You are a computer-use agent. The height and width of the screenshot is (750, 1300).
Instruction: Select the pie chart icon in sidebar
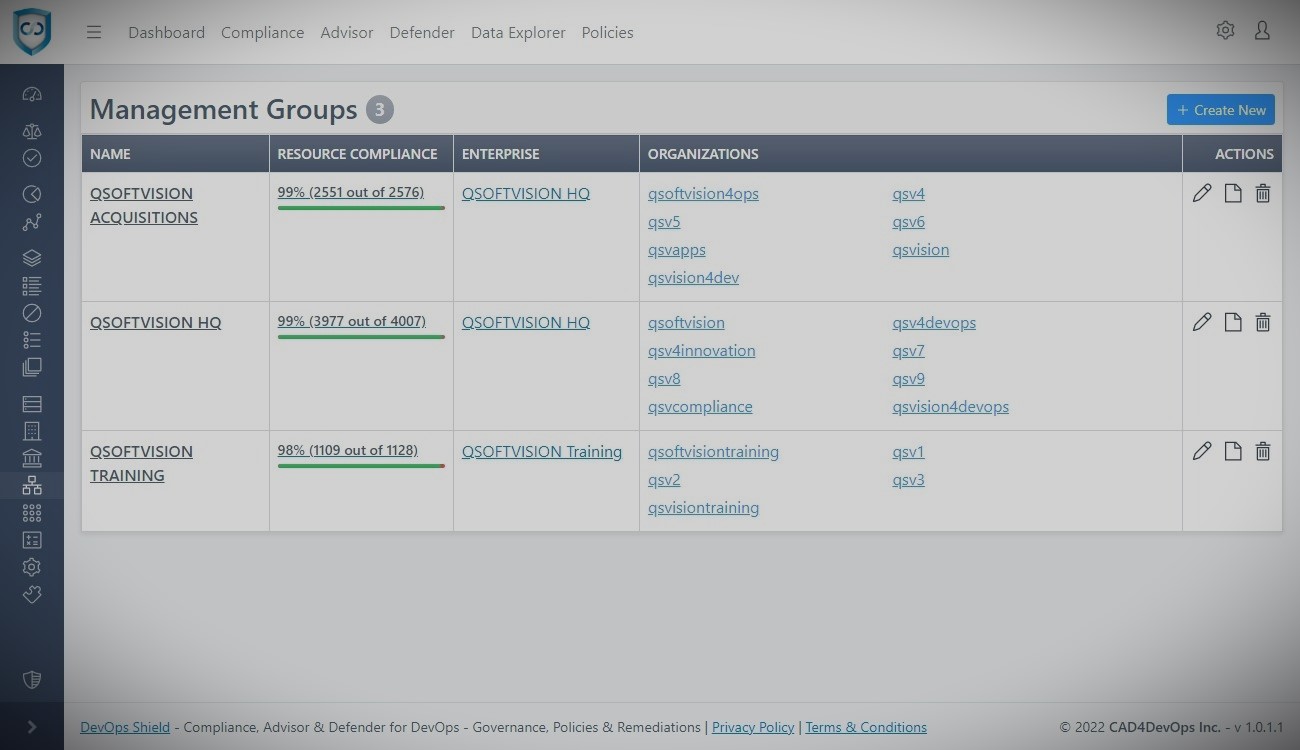(x=32, y=194)
